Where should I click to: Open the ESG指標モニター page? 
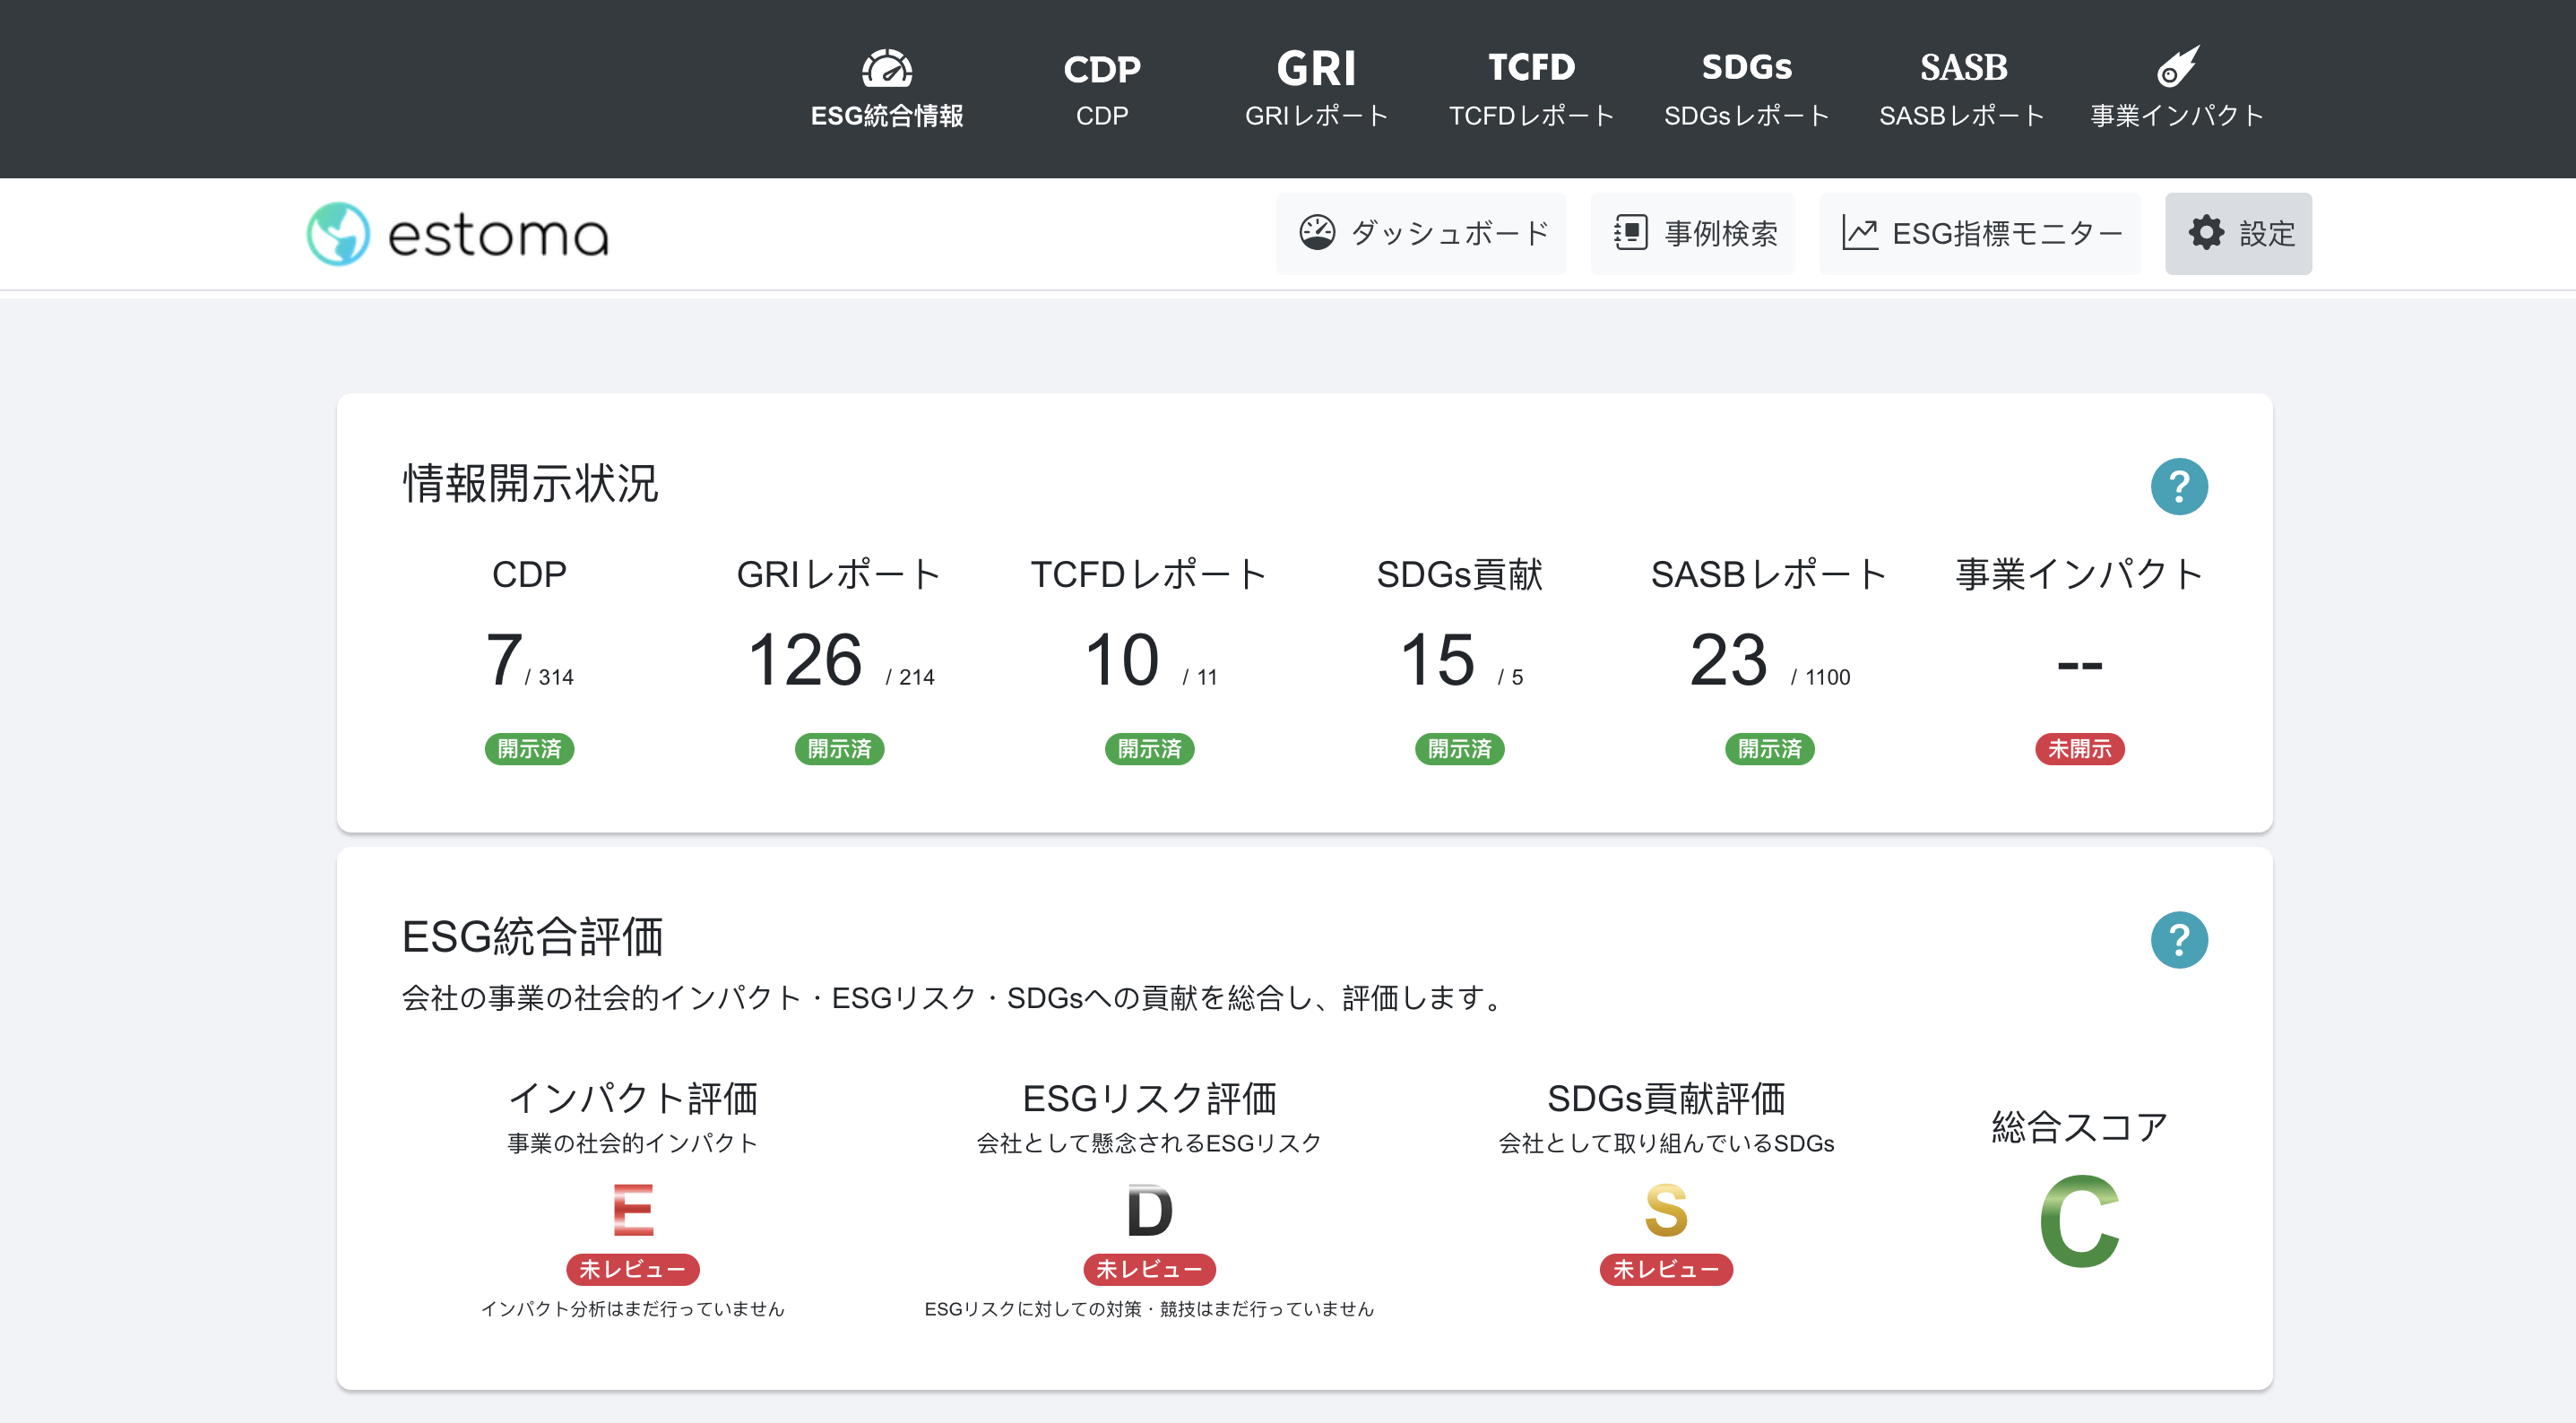point(1980,234)
